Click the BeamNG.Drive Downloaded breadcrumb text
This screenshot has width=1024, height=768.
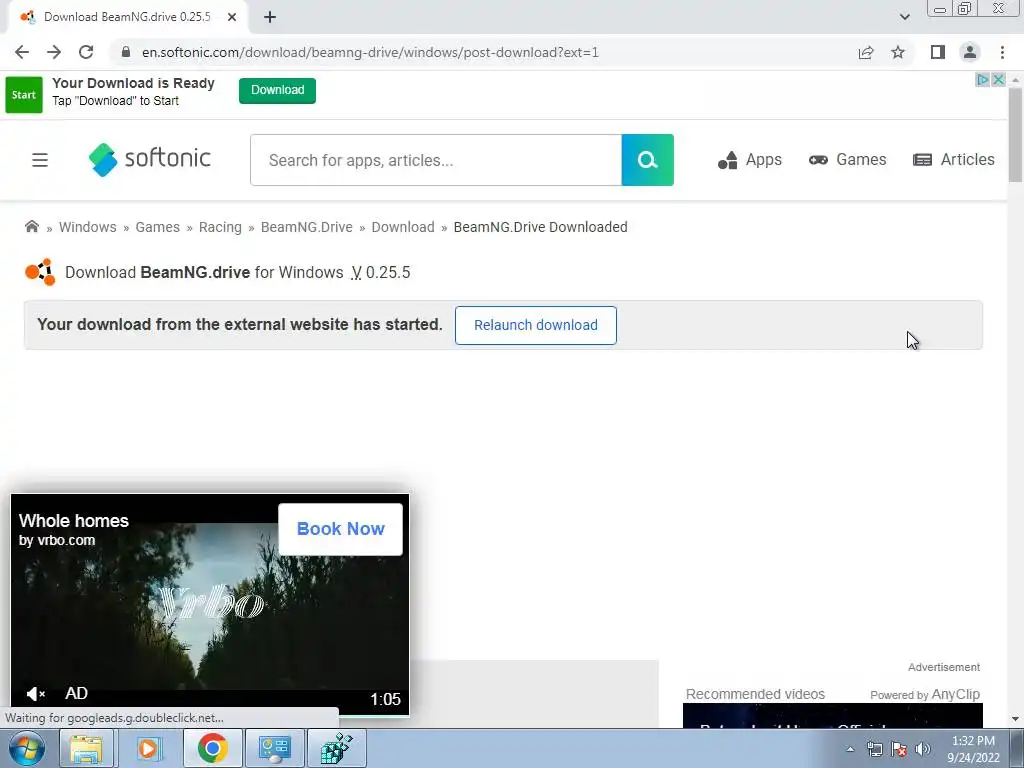(540, 227)
